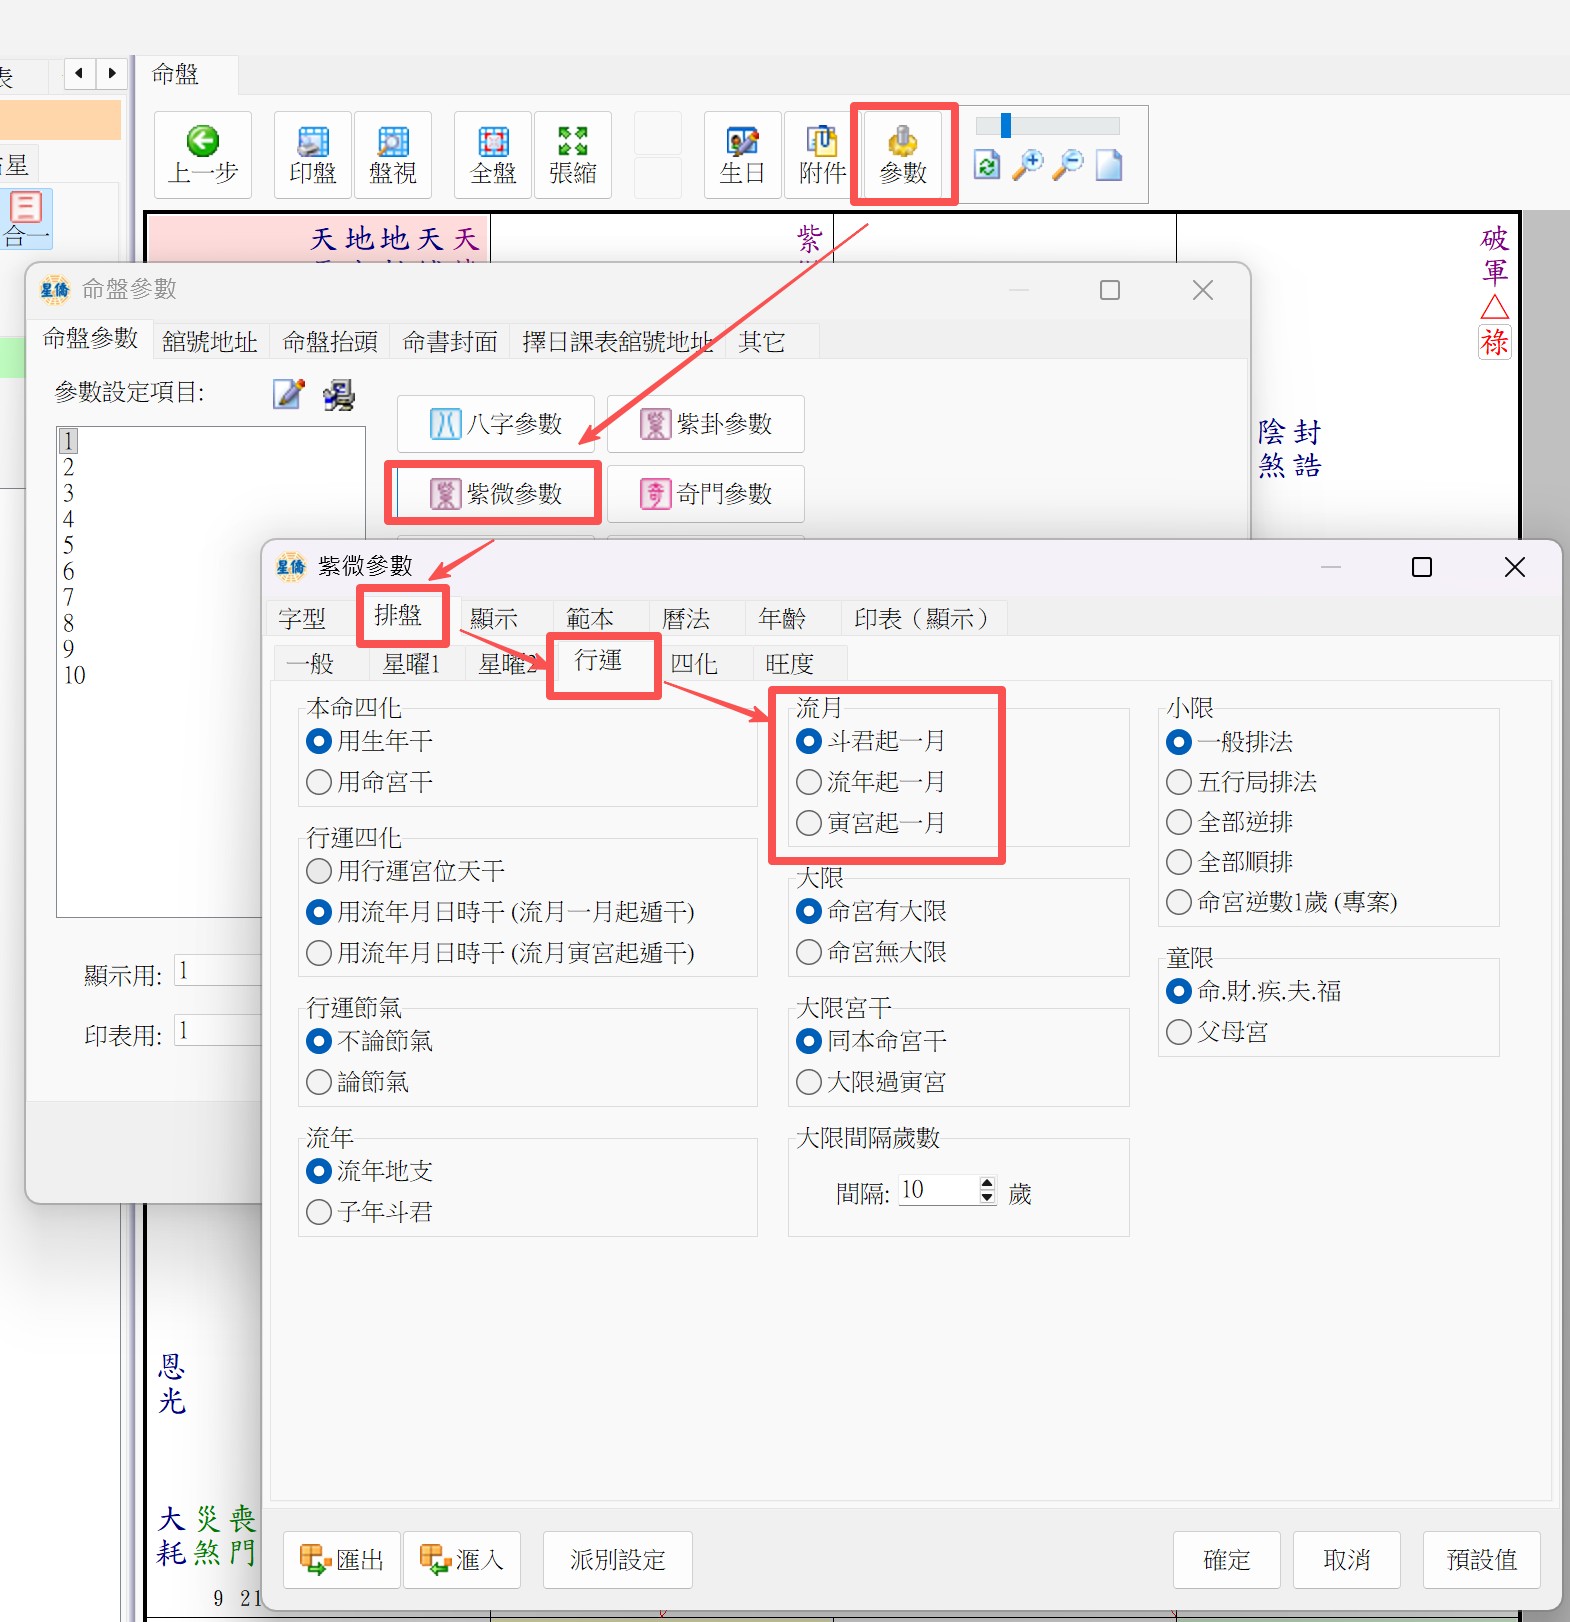
Task: Switch to the 四化 sub-tab
Action: [x=693, y=664]
